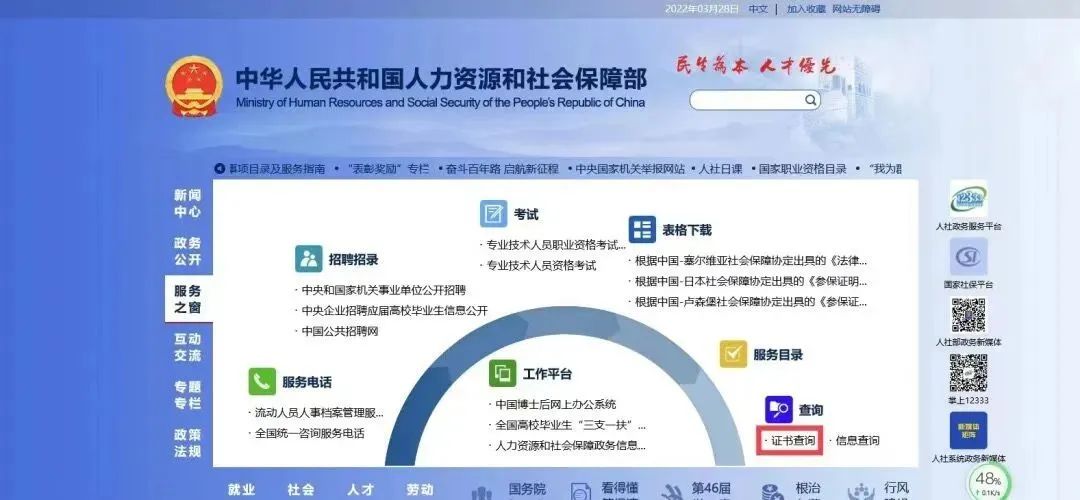Click the 48% network speed widget
Image resolution: width=1080 pixels, height=500 pixels.
click(989, 483)
